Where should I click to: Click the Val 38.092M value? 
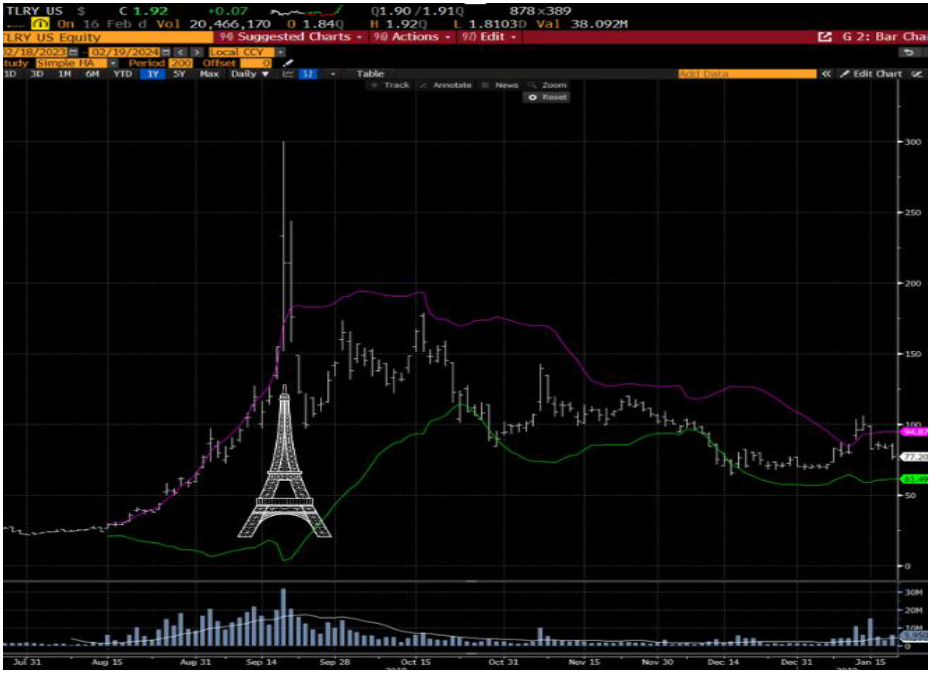click(x=599, y=24)
